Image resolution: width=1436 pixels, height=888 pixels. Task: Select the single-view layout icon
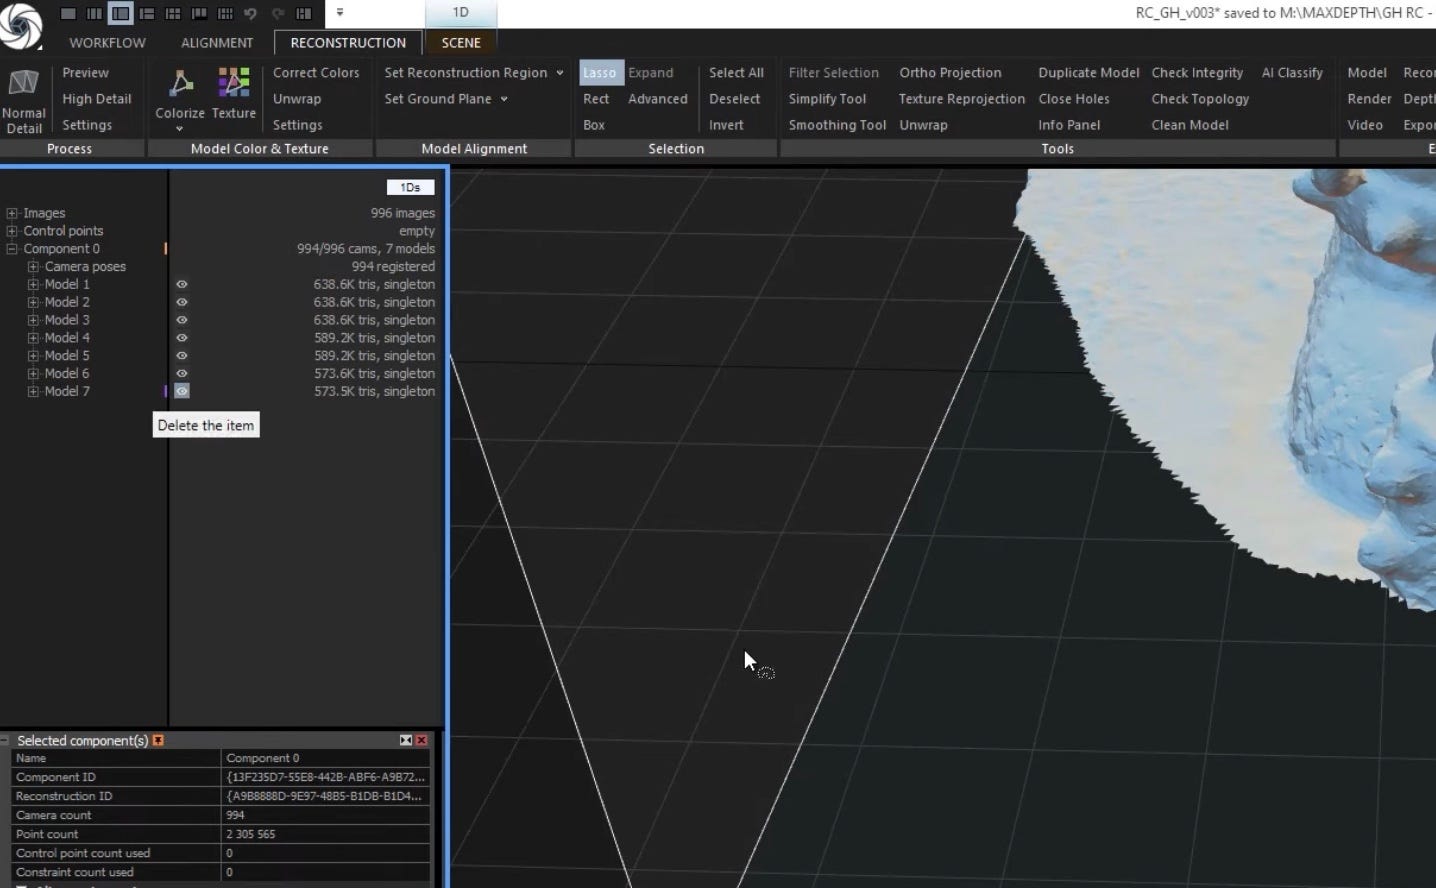pyautogui.click(x=68, y=14)
